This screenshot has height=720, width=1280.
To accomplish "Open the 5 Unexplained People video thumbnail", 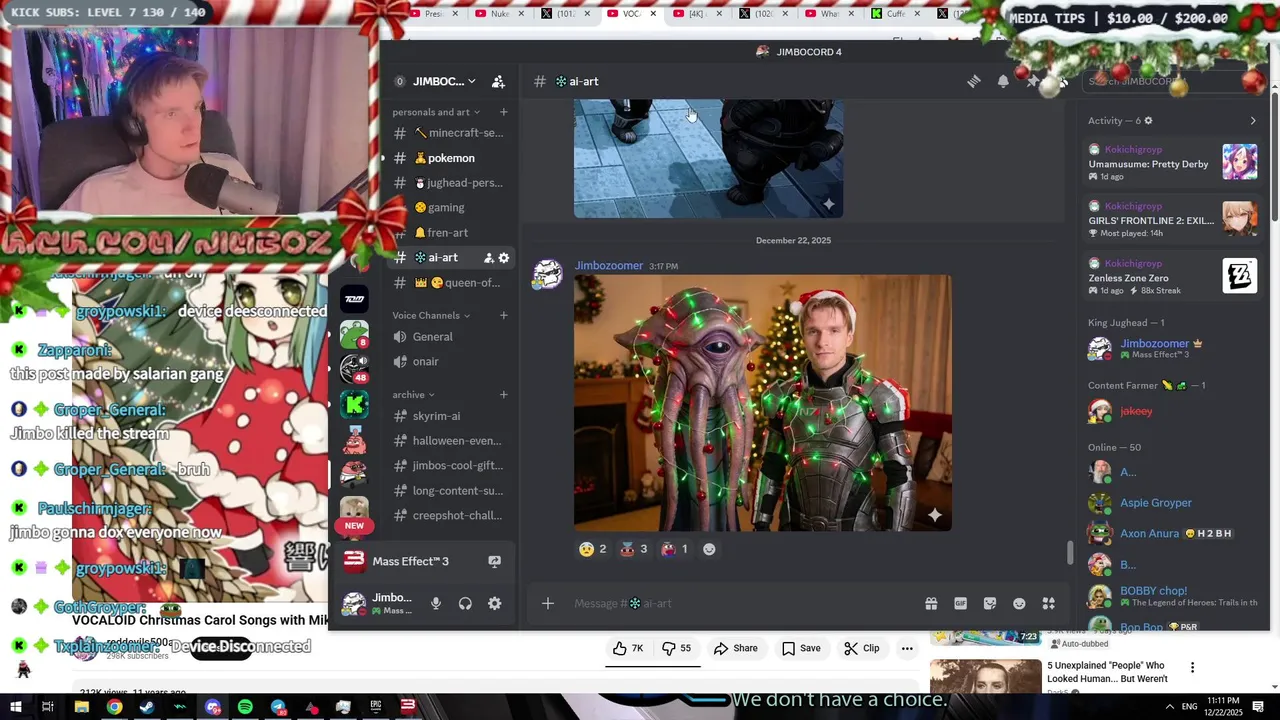I will pos(985,676).
